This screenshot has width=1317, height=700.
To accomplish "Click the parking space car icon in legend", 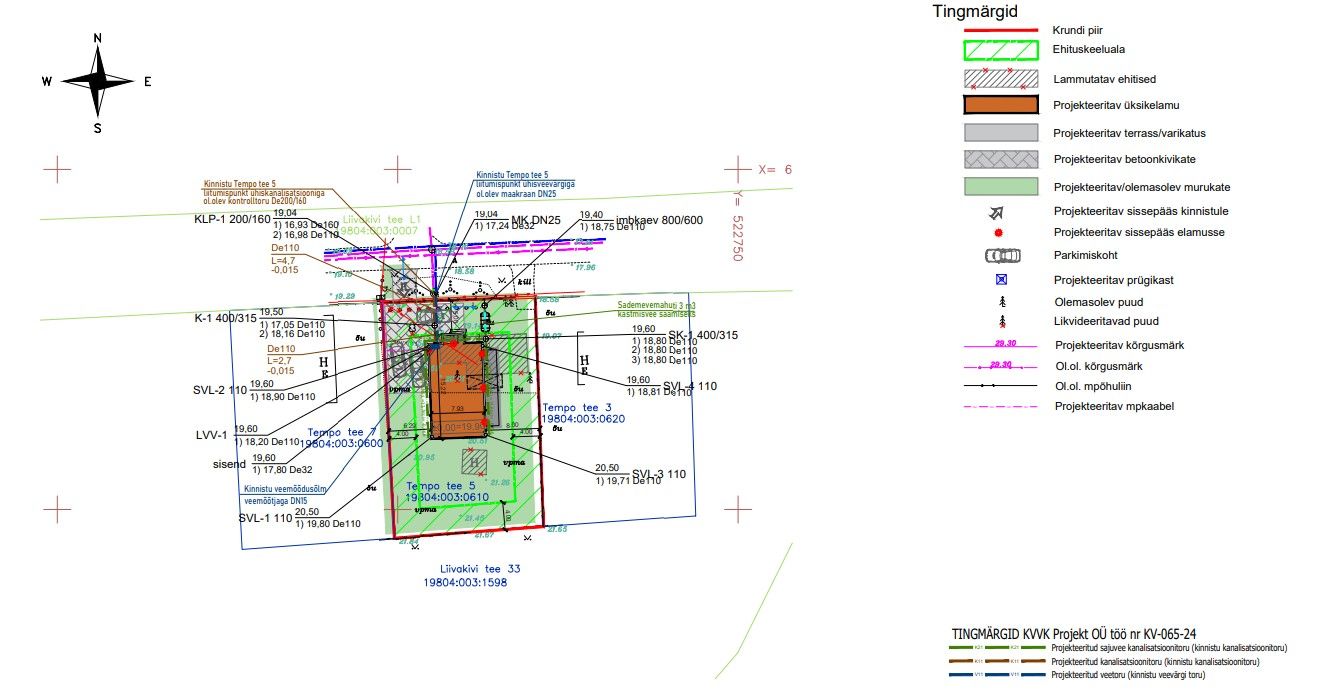I will coord(1002,255).
